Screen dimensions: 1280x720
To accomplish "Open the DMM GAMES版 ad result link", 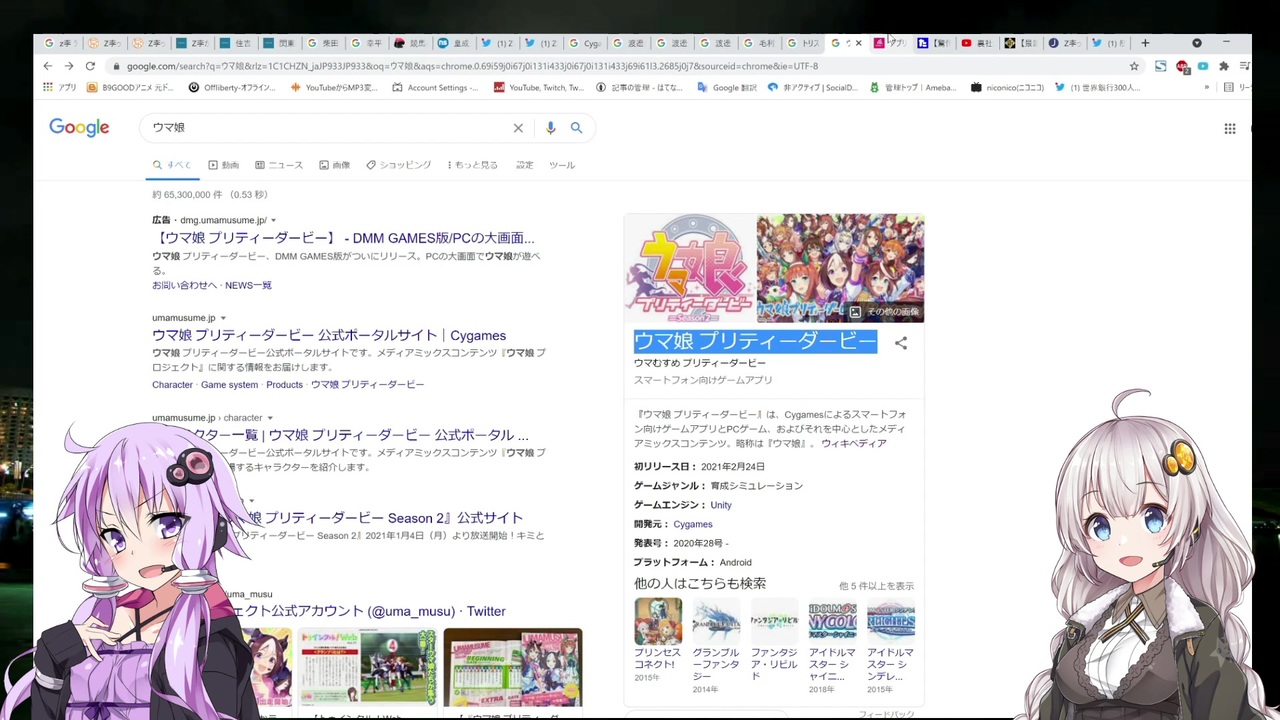I will coord(344,238).
